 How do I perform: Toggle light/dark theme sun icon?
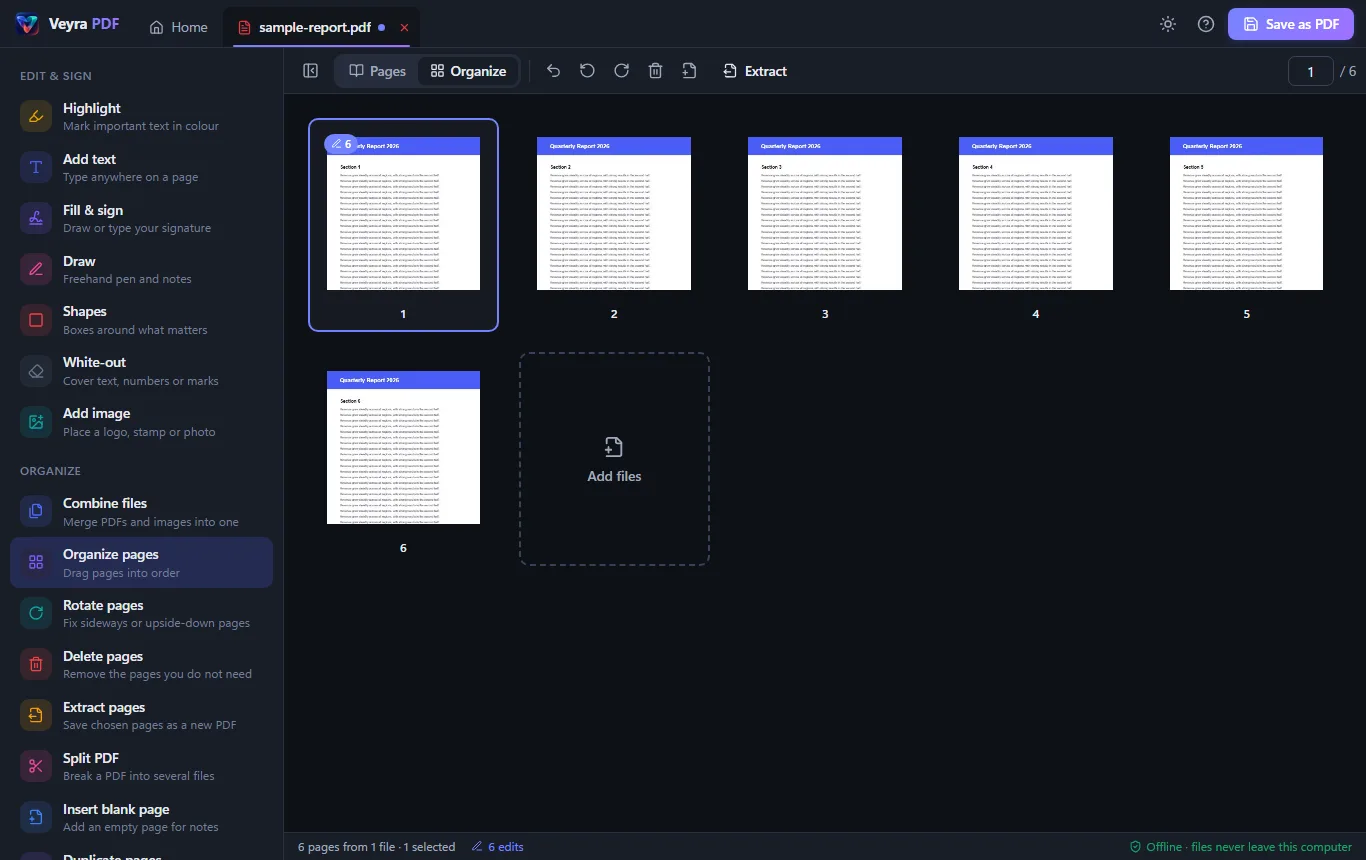pyautogui.click(x=1168, y=25)
